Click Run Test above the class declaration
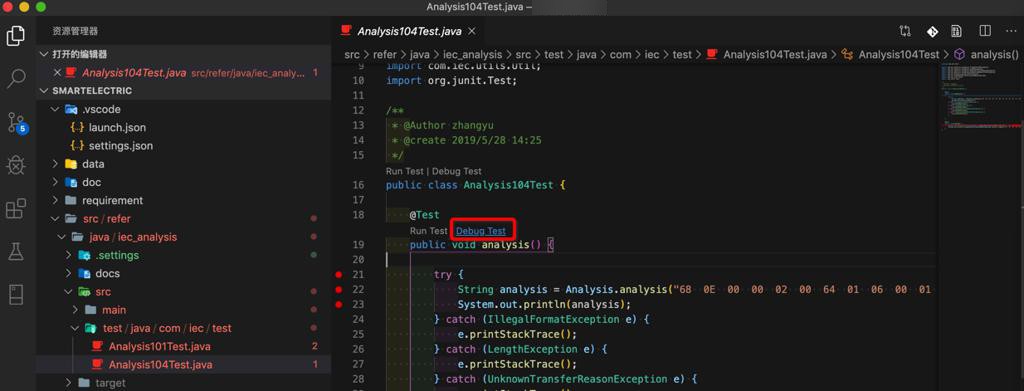The width and height of the screenshot is (1024, 391). pyautogui.click(x=404, y=171)
